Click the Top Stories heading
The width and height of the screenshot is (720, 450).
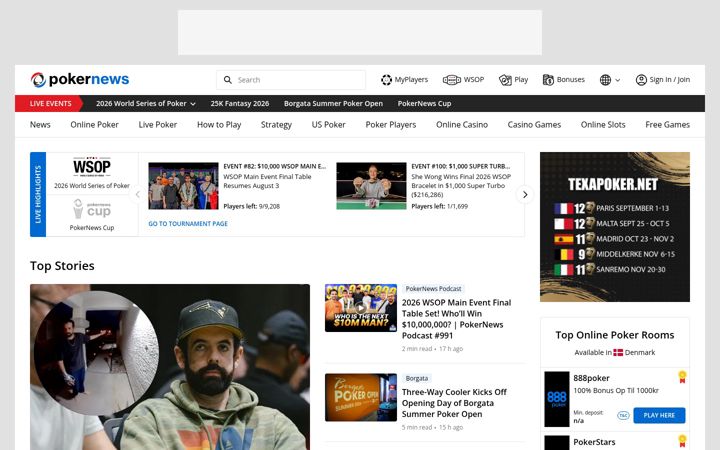(62, 266)
